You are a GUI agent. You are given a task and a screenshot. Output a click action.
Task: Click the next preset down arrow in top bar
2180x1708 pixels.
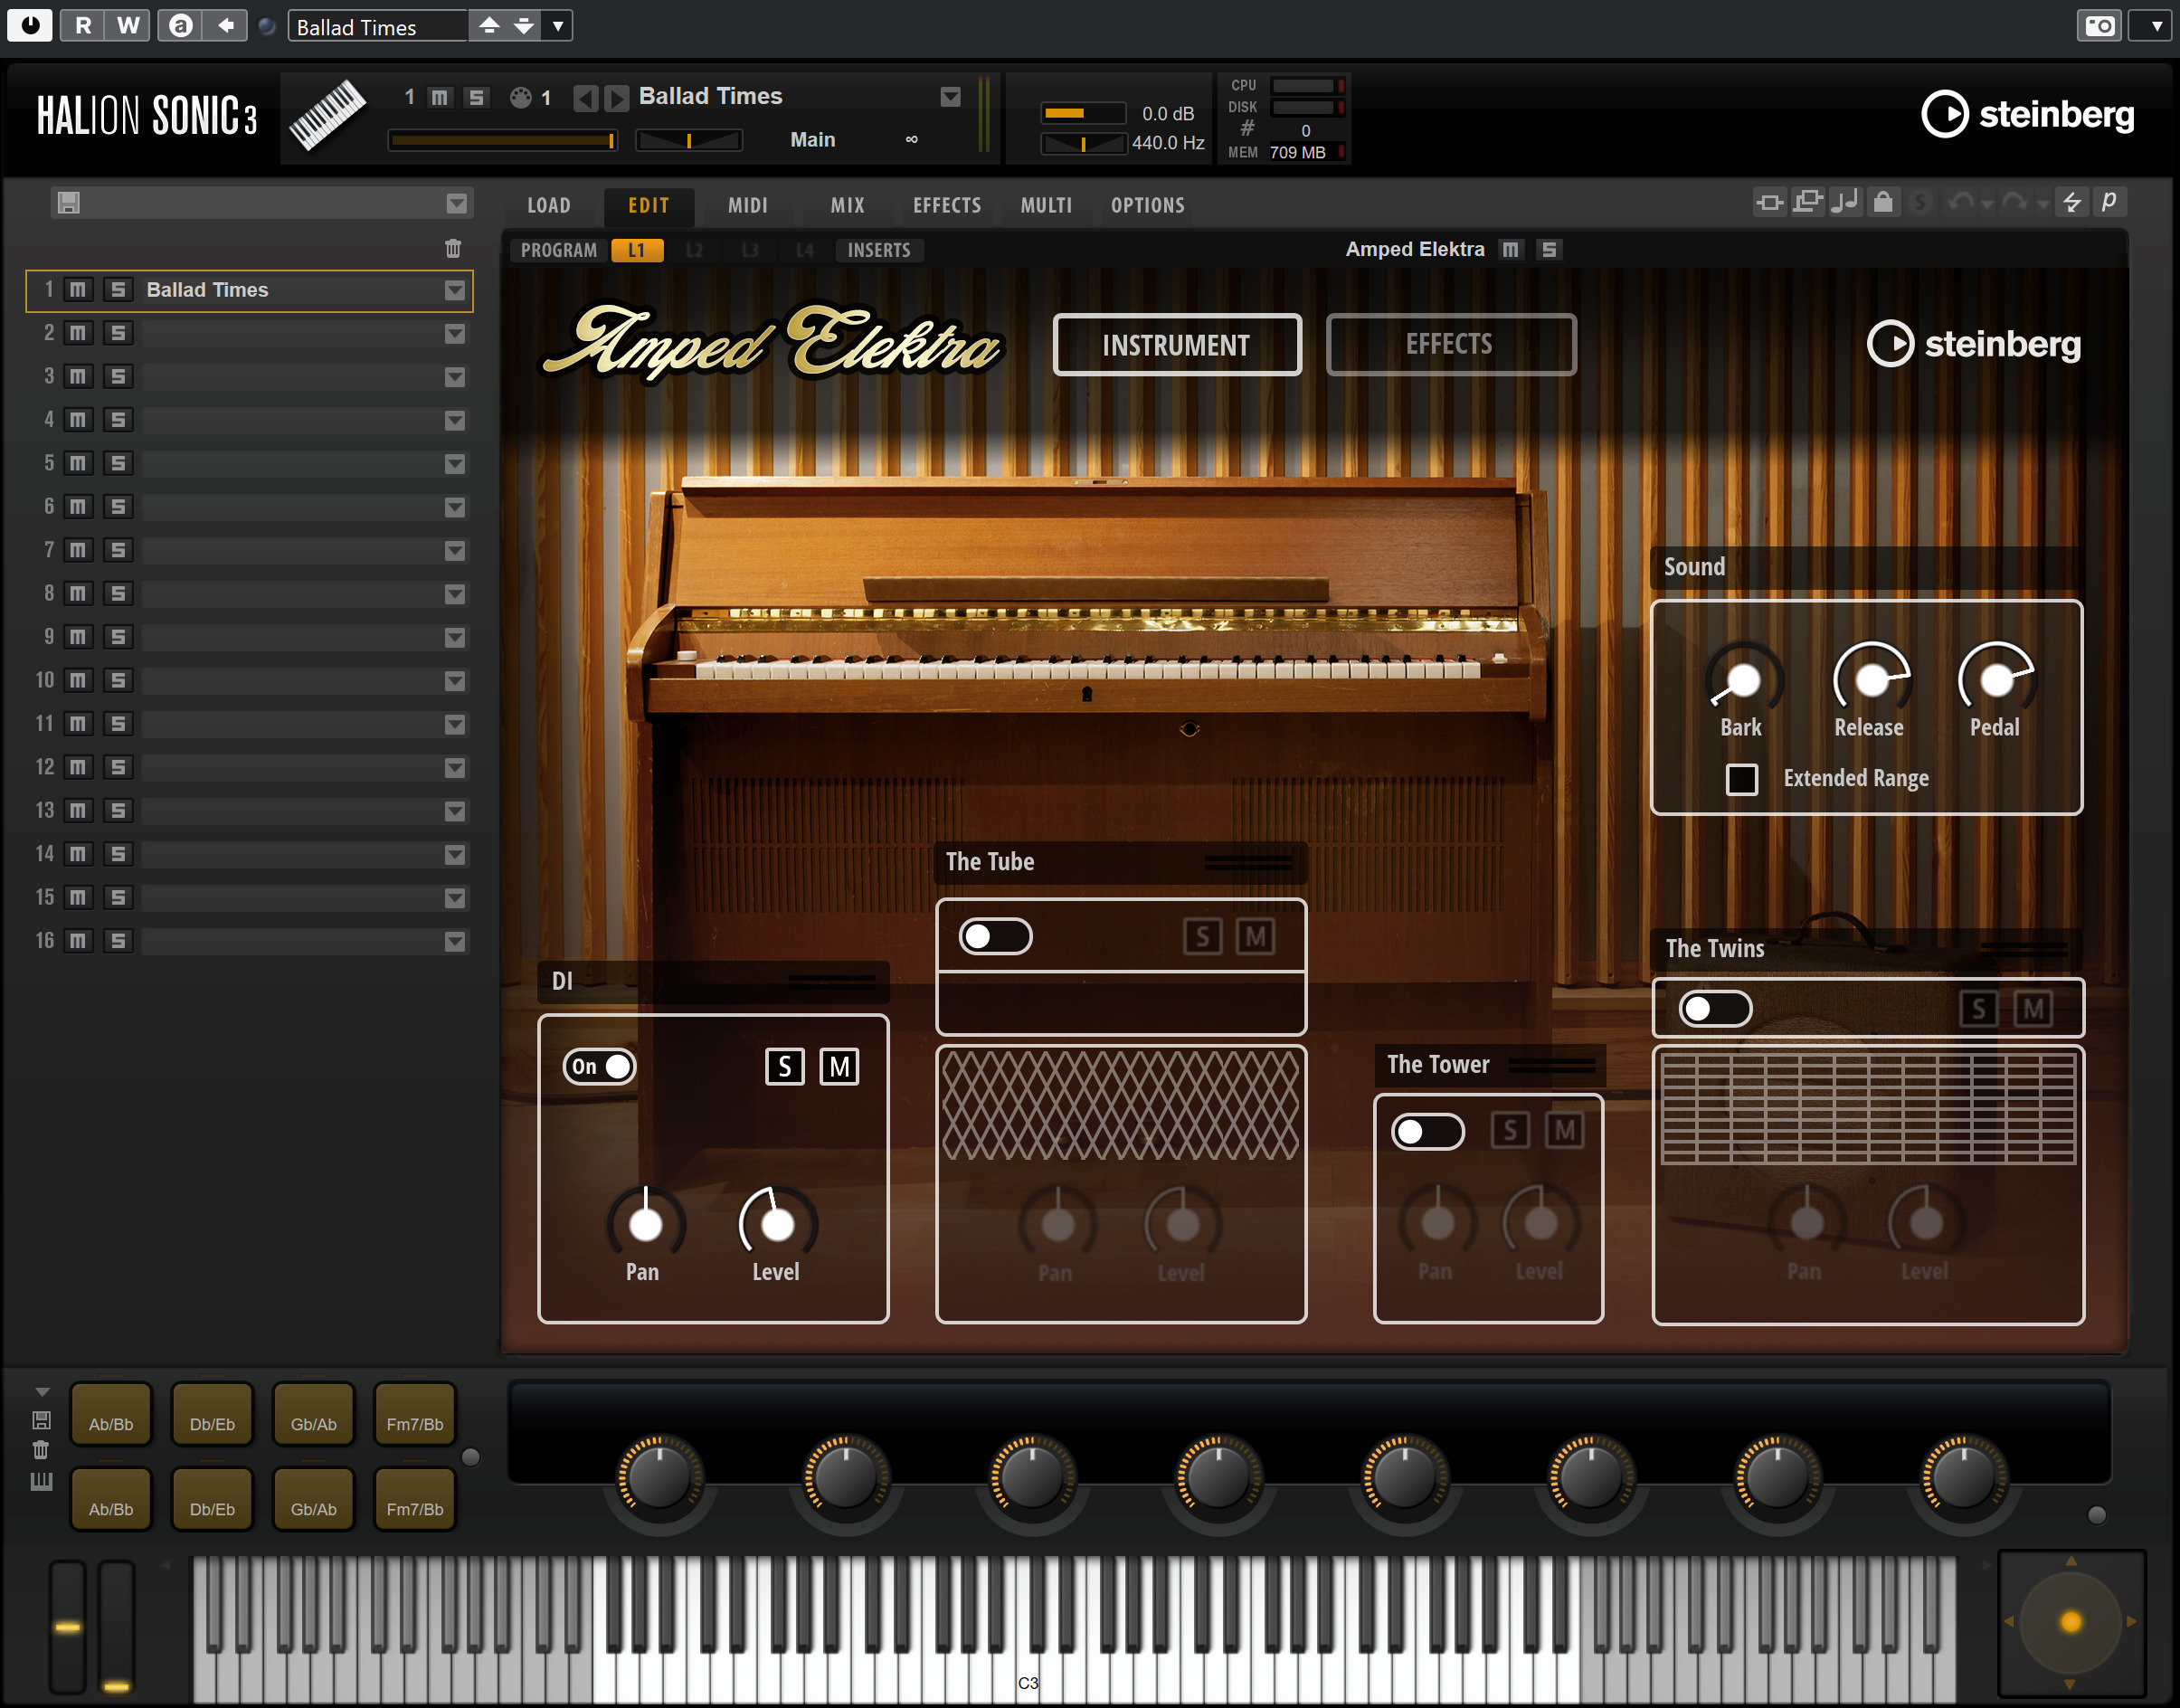[x=523, y=26]
